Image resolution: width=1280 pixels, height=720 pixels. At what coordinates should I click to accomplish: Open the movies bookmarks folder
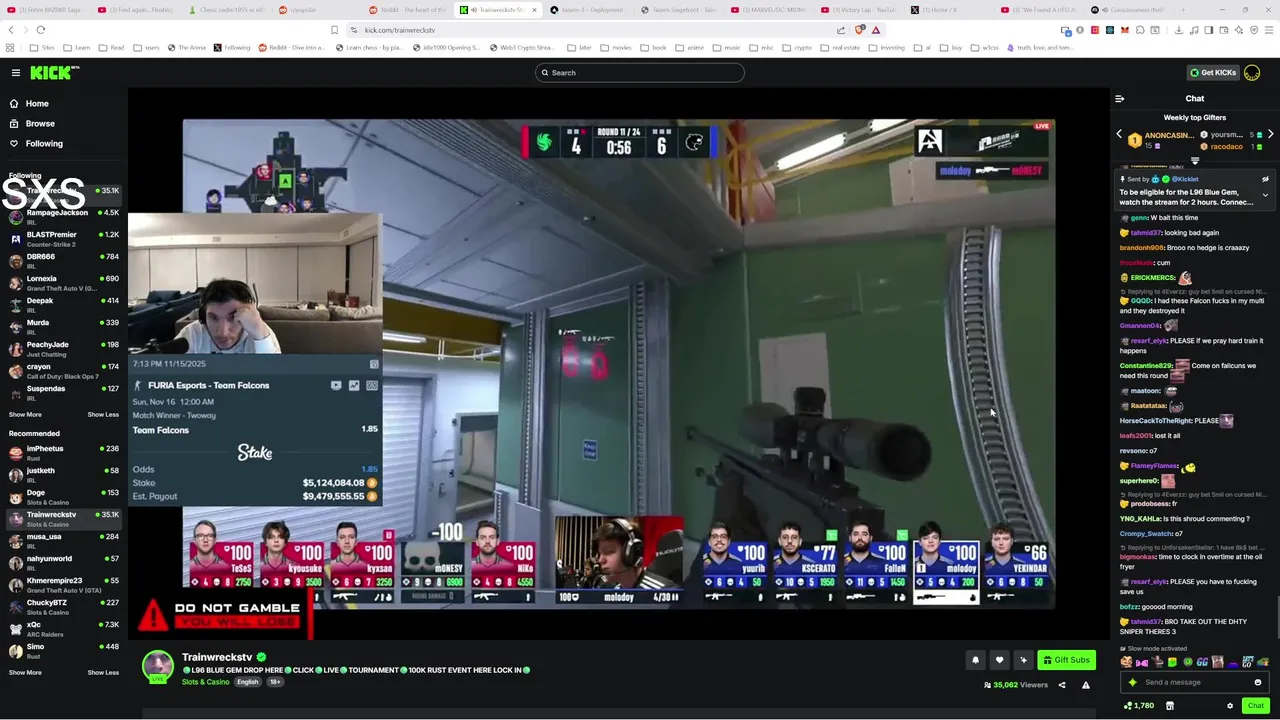point(616,48)
